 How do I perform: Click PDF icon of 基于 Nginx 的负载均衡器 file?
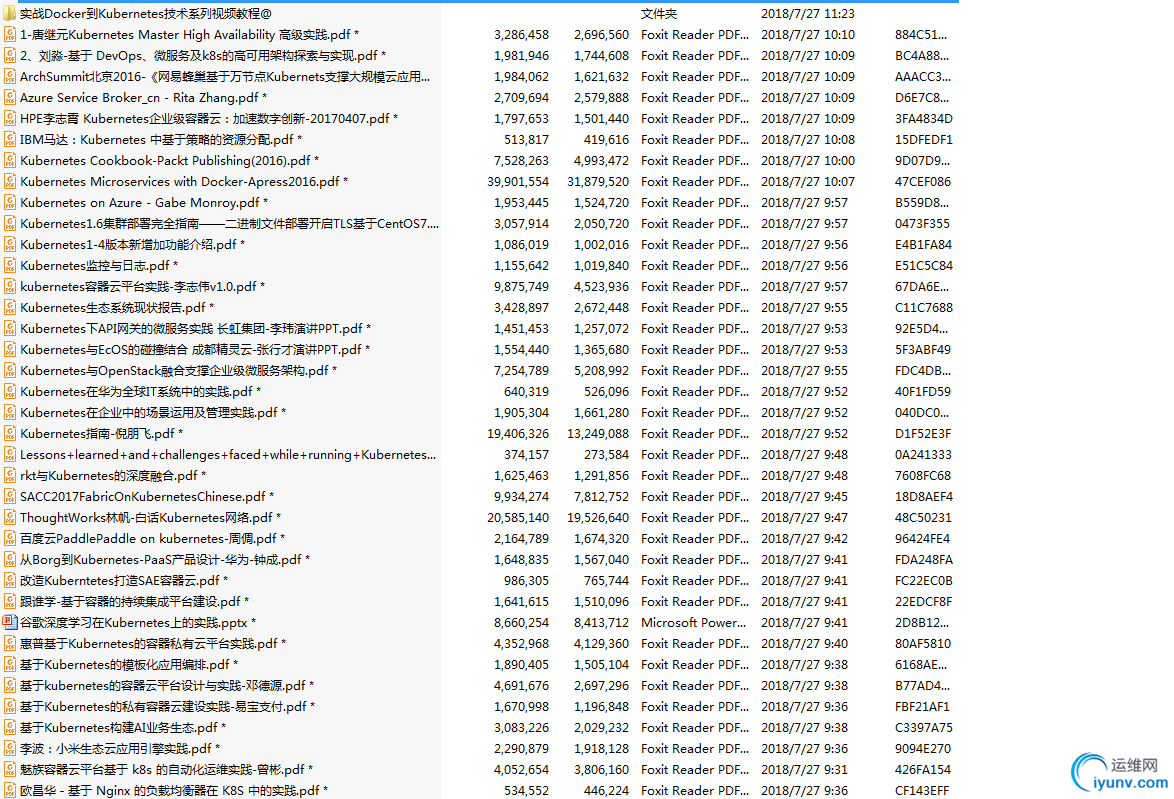(x=10, y=790)
